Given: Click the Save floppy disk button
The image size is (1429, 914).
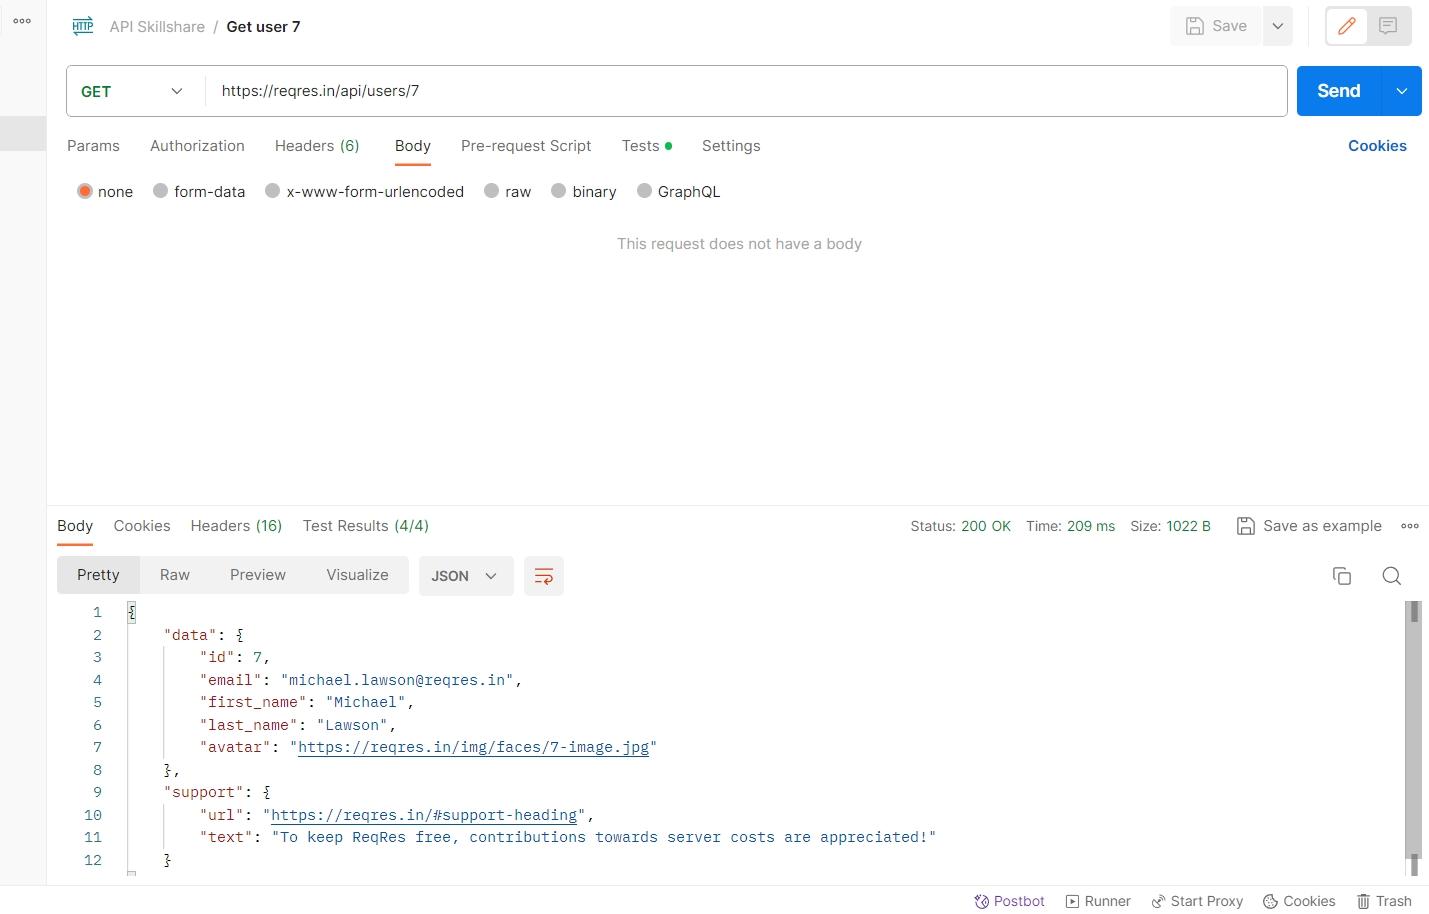Looking at the screenshot, I should click(x=1216, y=26).
